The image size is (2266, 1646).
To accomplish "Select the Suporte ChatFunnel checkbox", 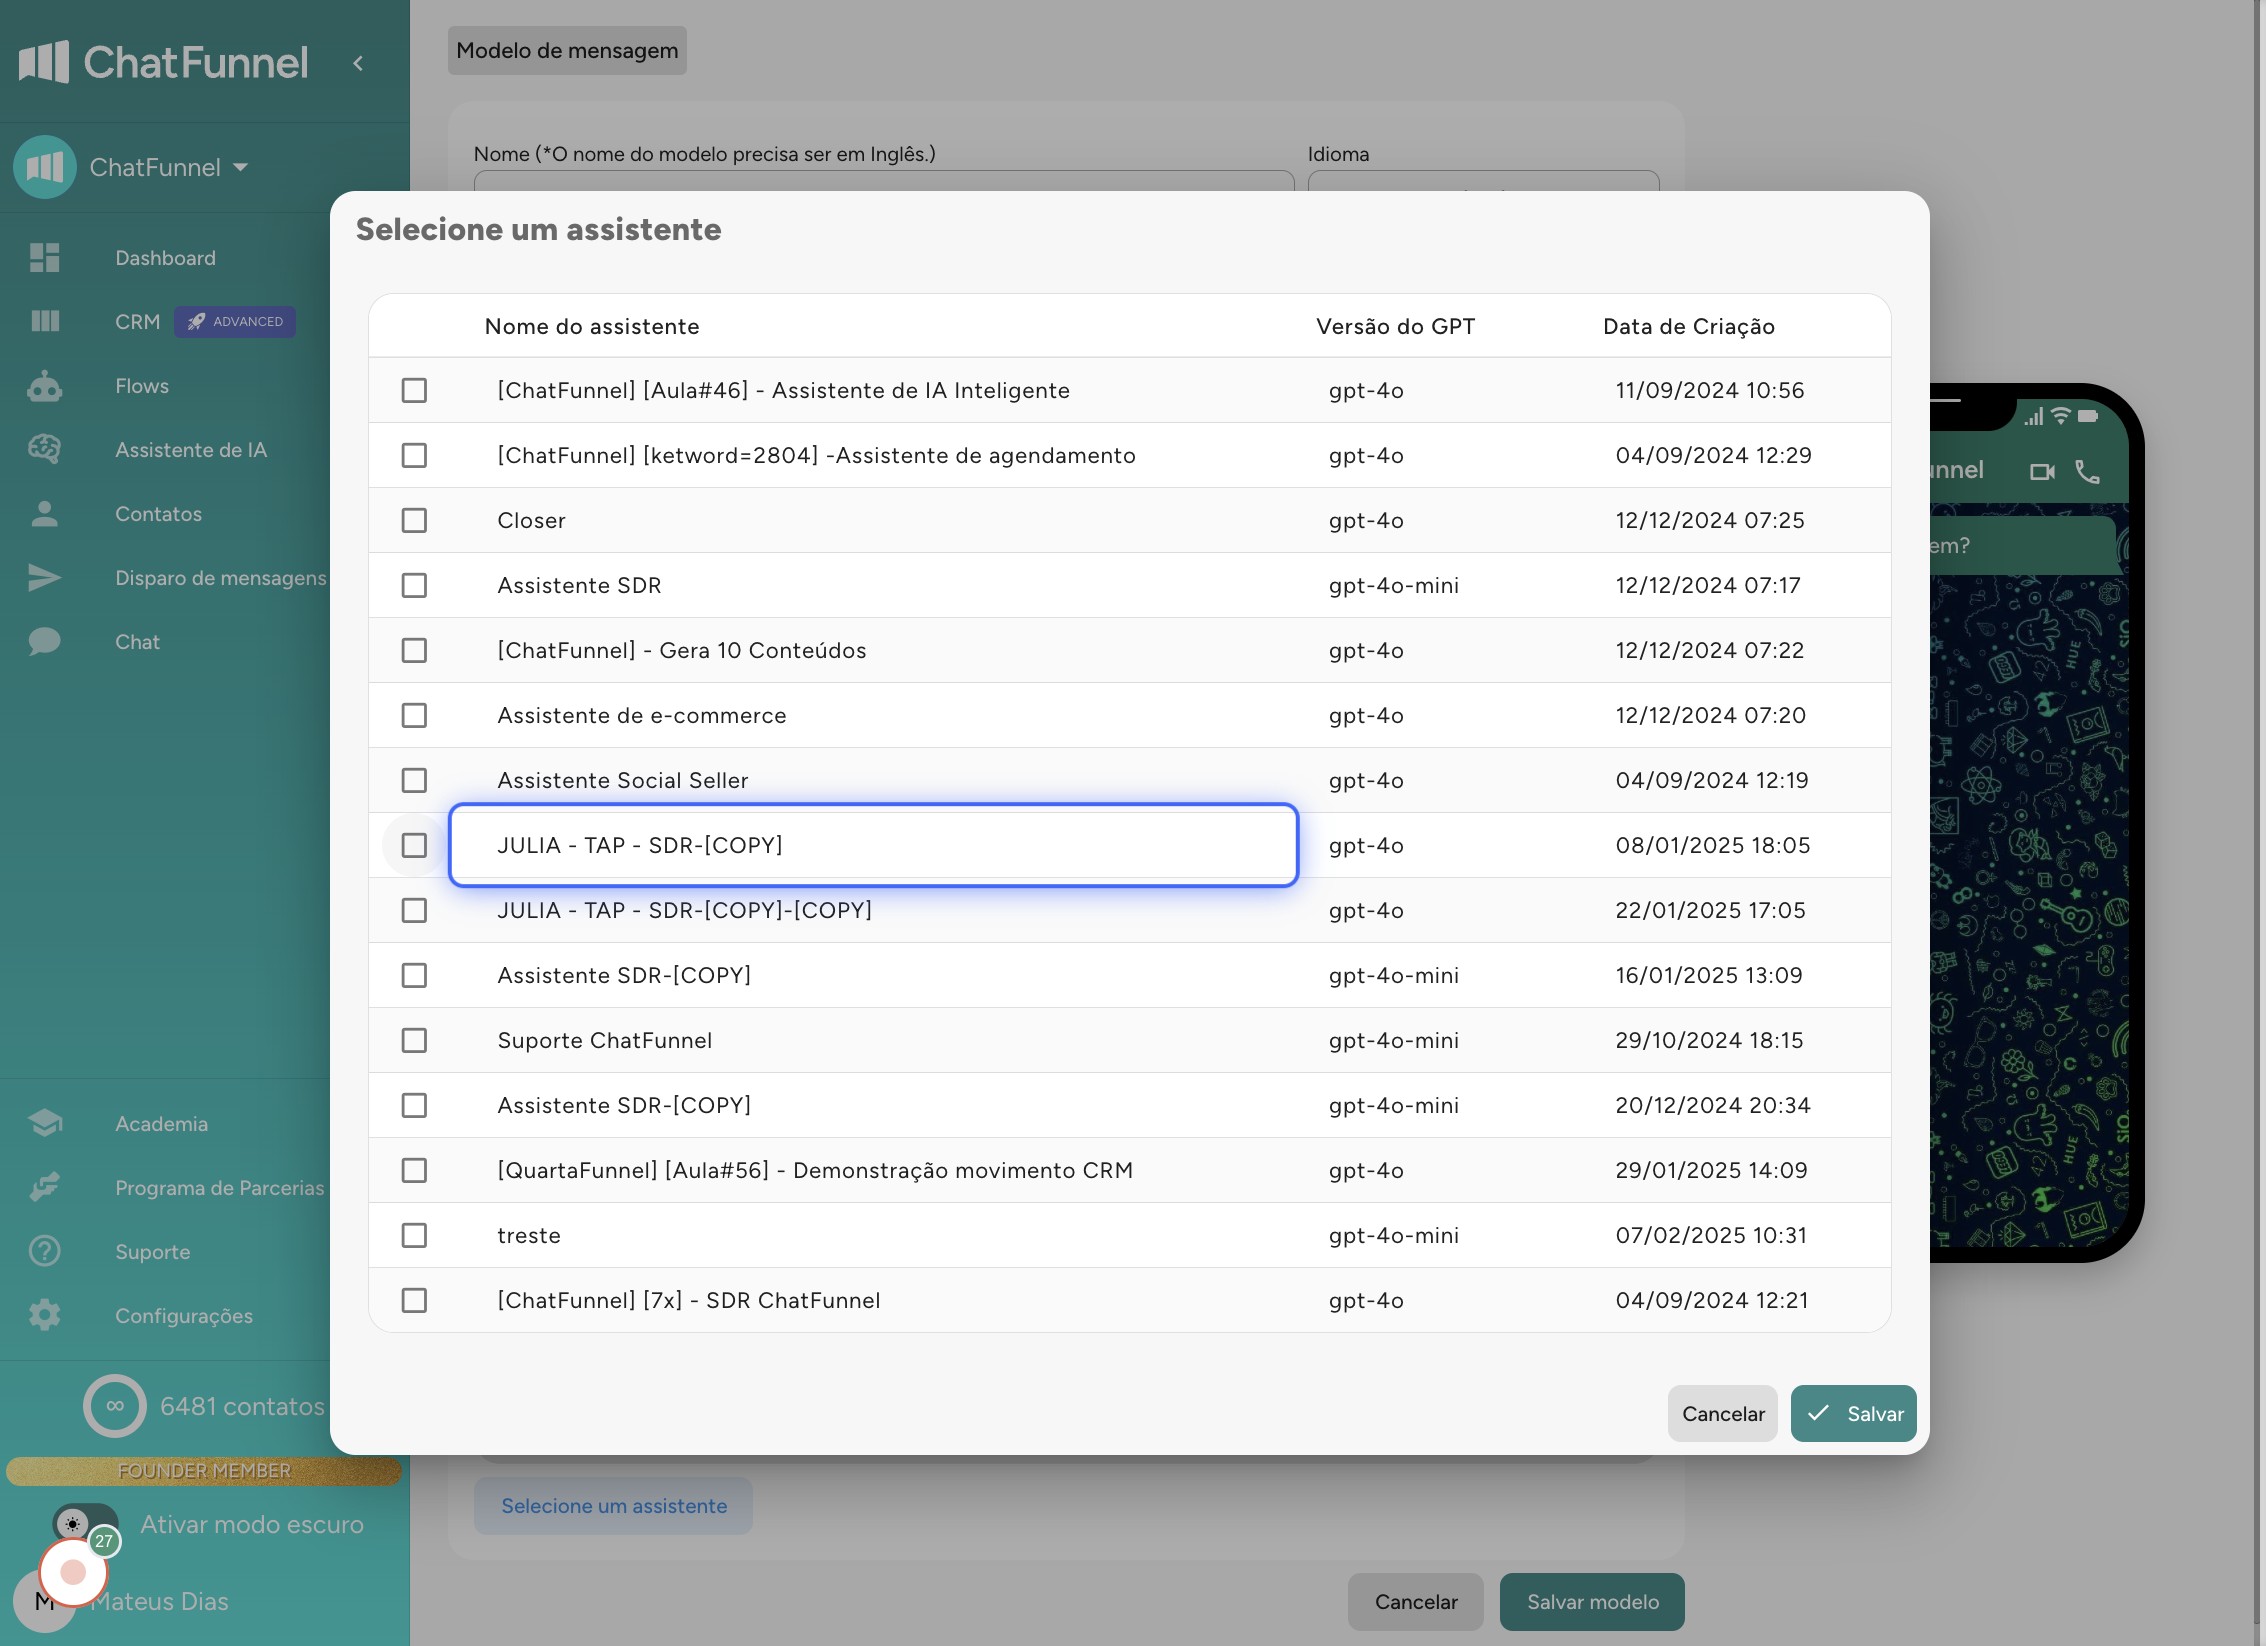I will [414, 1040].
